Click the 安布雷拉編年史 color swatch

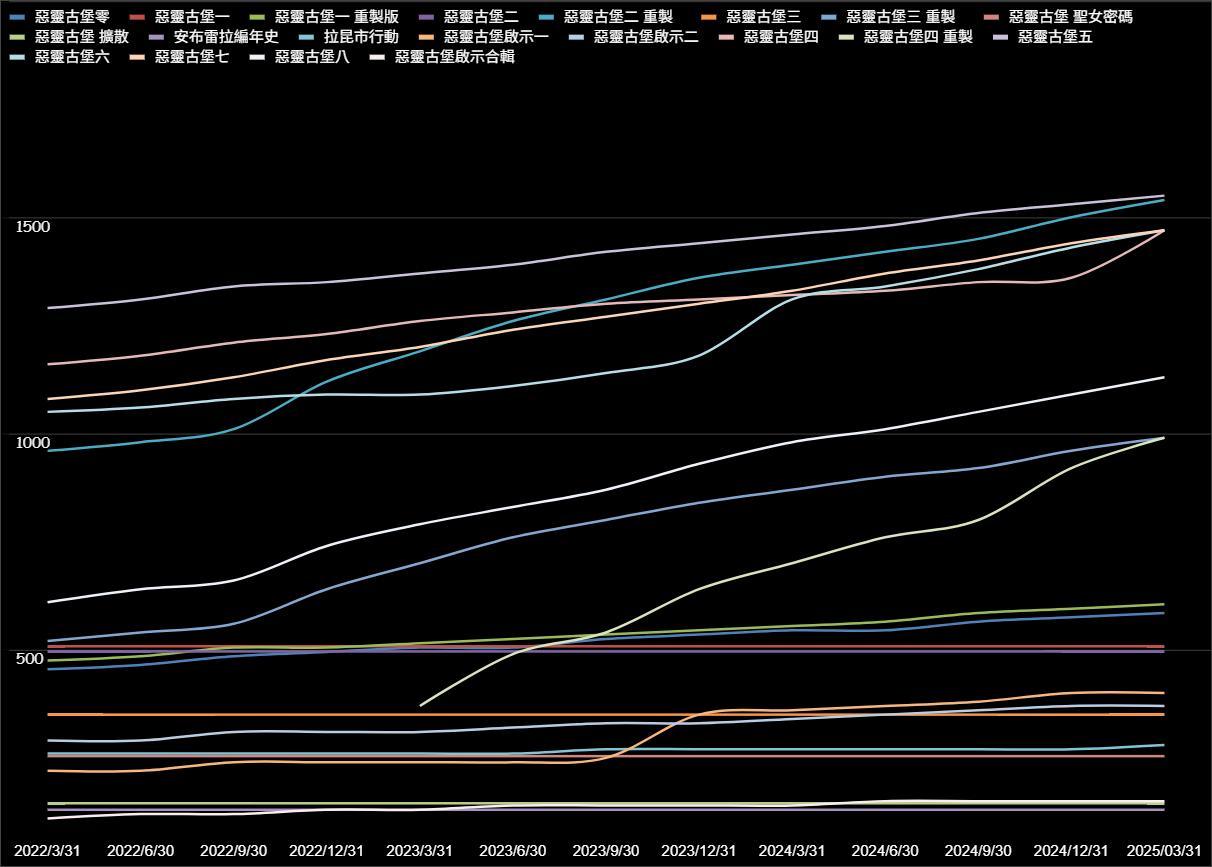tap(155, 37)
